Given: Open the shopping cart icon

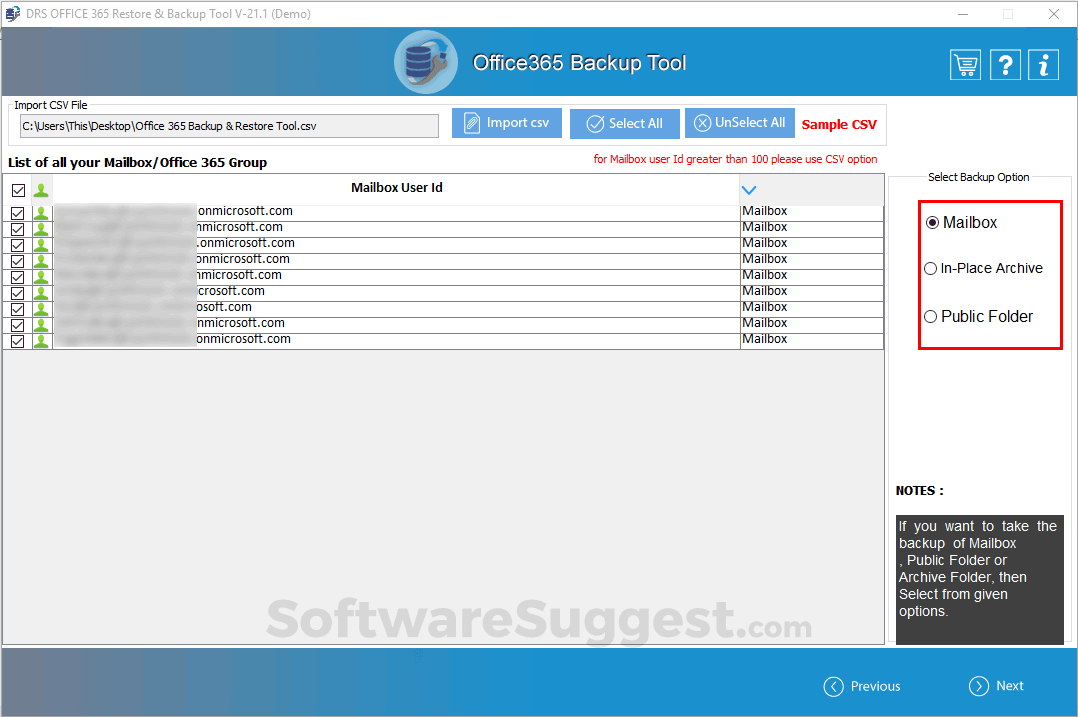Looking at the screenshot, I should pos(965,63).
